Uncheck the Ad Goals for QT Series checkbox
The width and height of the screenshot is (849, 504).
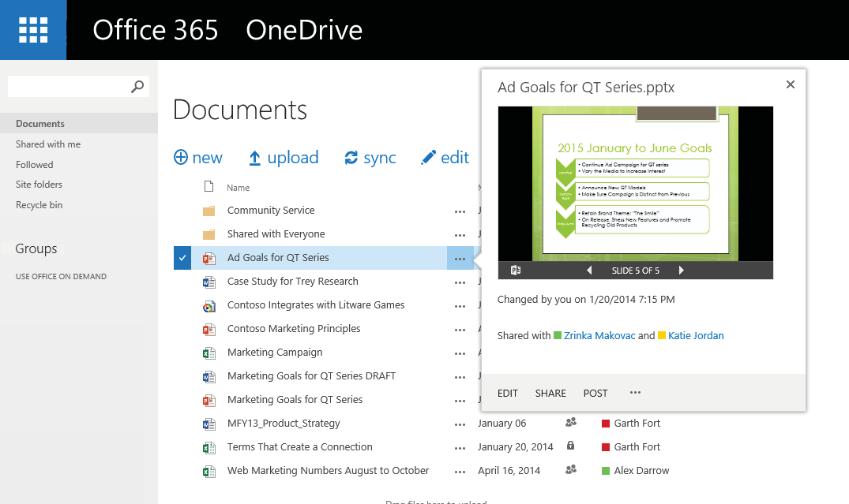pyautogui.click(x=182, y=258)
